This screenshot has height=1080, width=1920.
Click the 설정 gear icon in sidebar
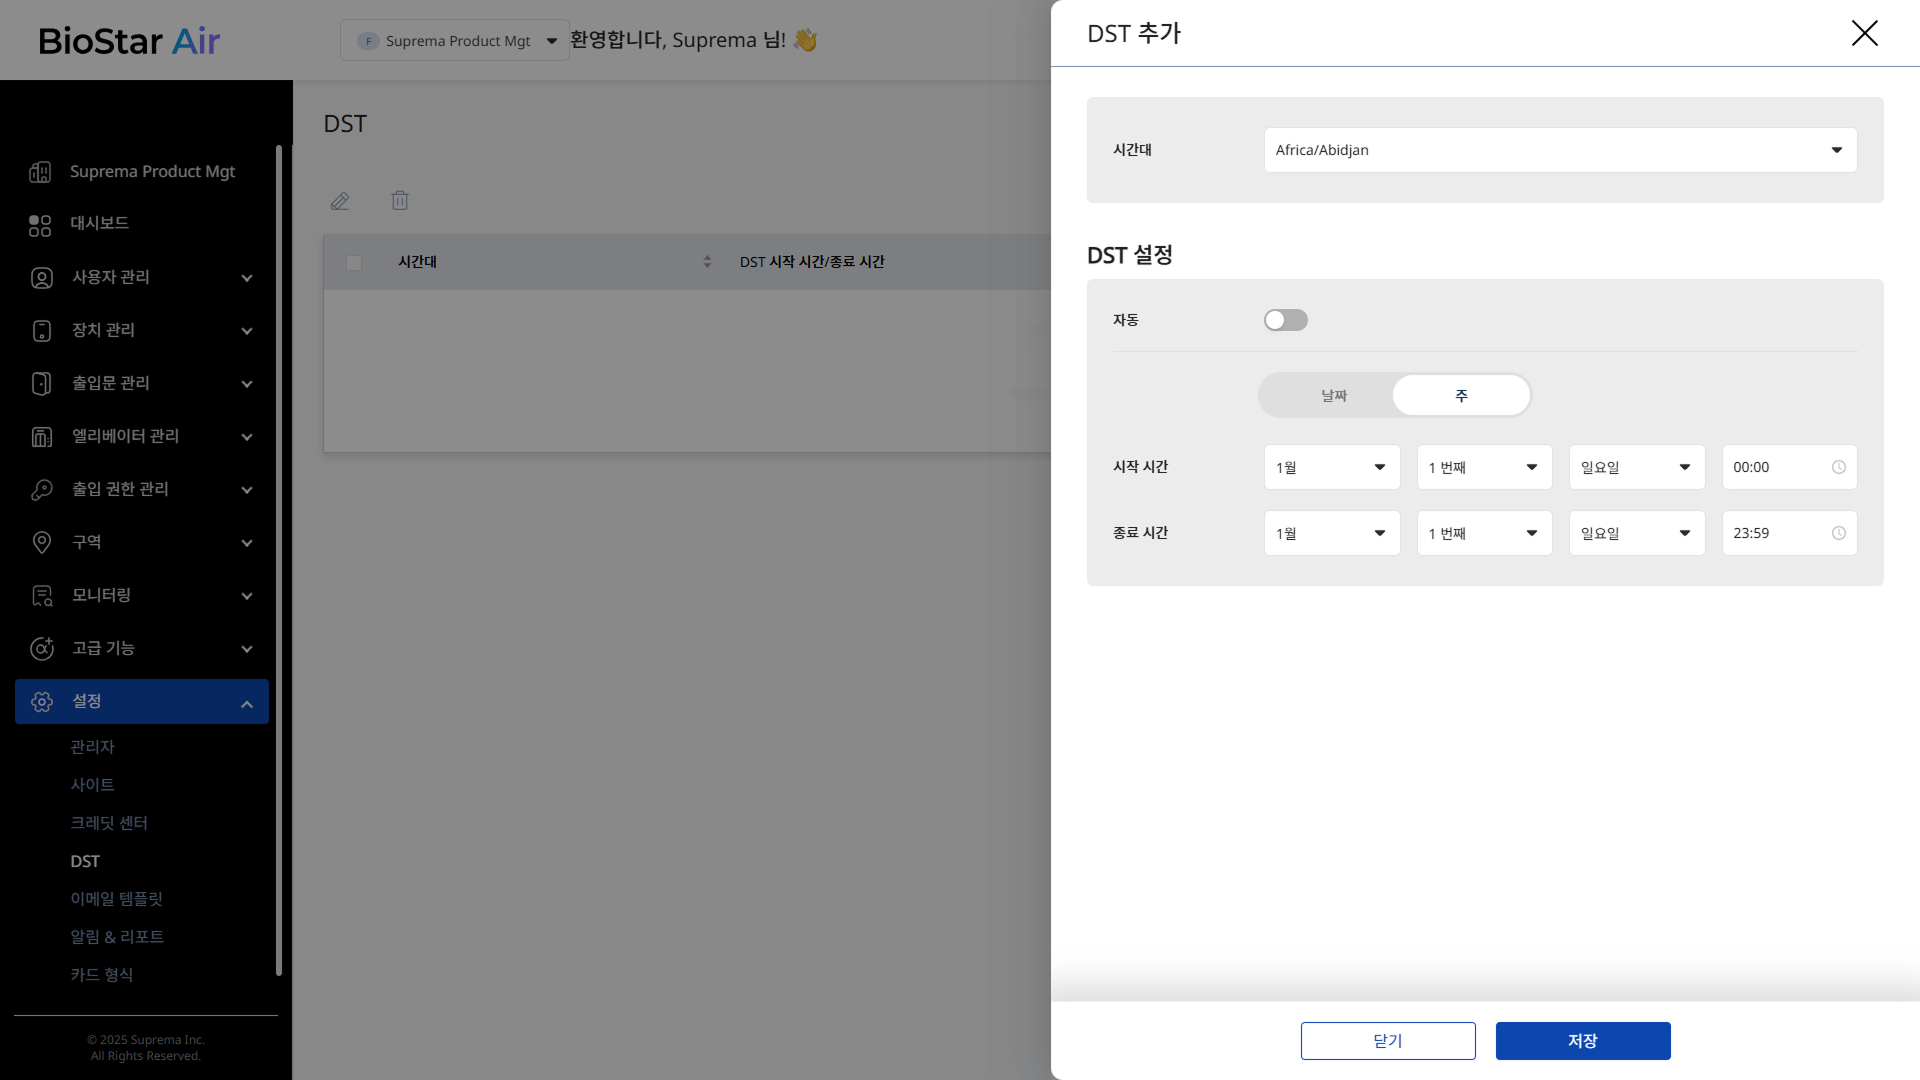(41, 702)
